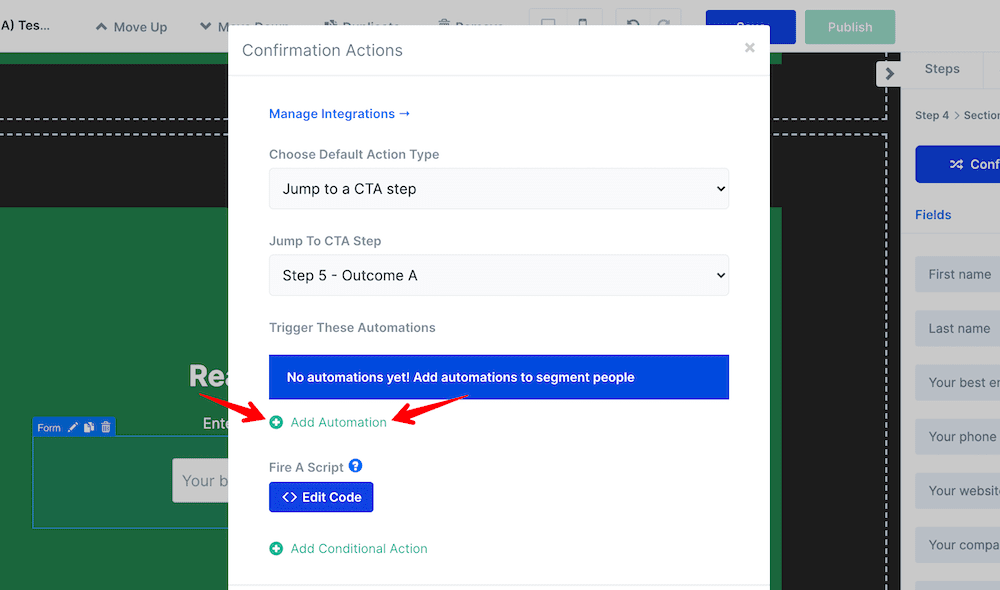Open the Jump To CTA Step dropdown
Viewport: 1000px width, 590px height.
498,275
